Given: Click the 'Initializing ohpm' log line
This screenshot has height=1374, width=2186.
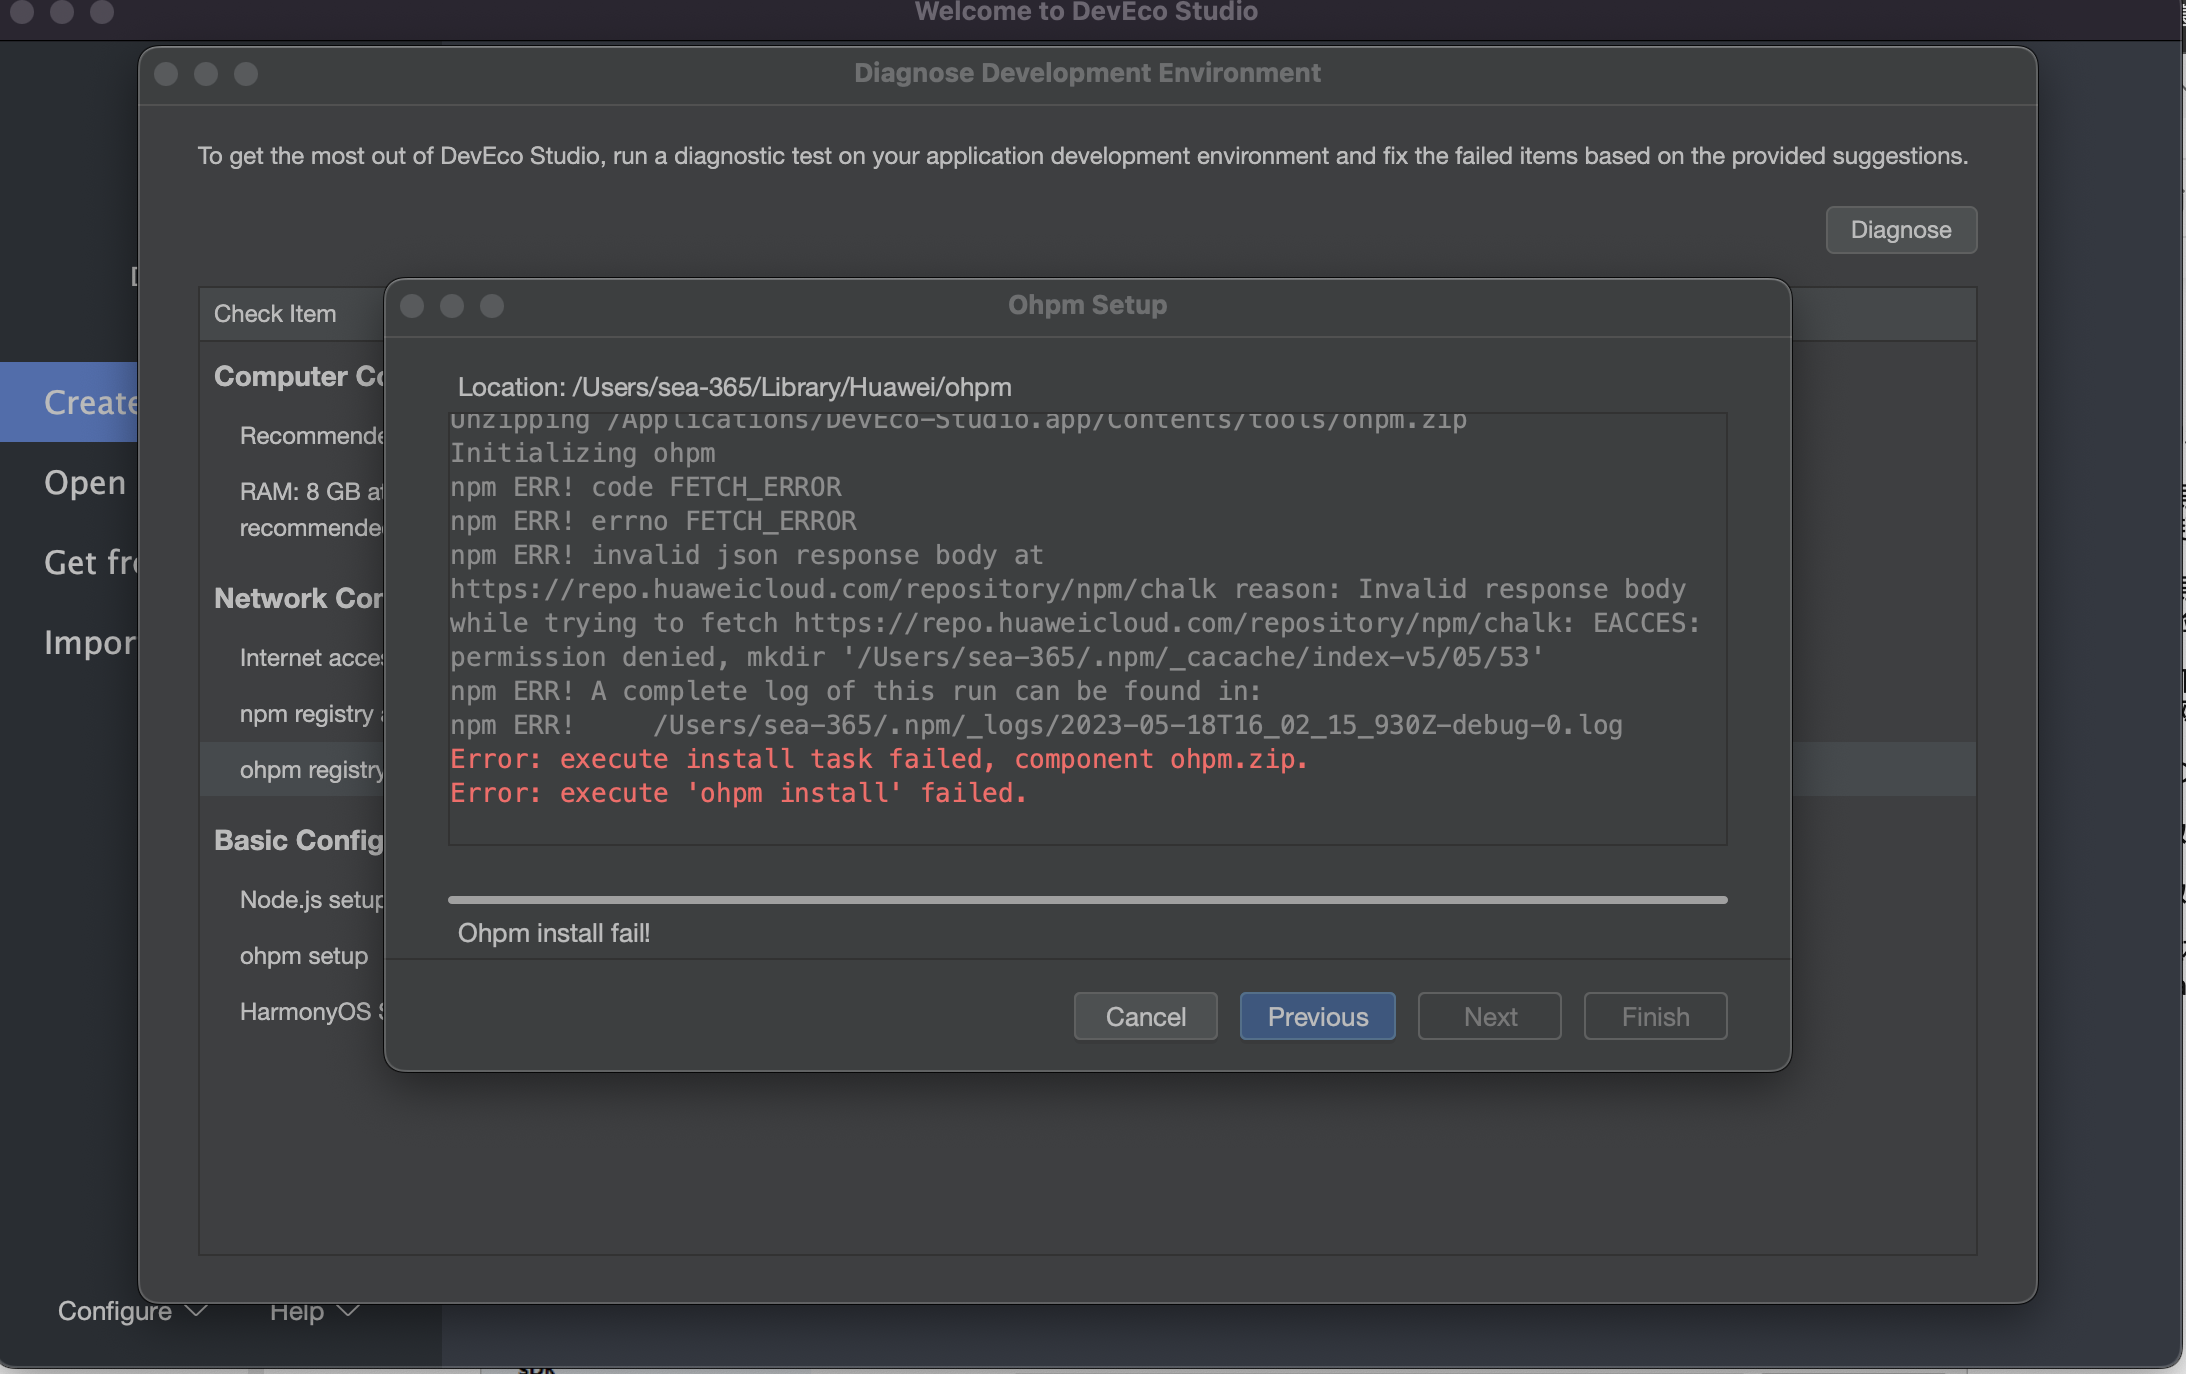Looking at the screenshot, I should click(582, 453).
